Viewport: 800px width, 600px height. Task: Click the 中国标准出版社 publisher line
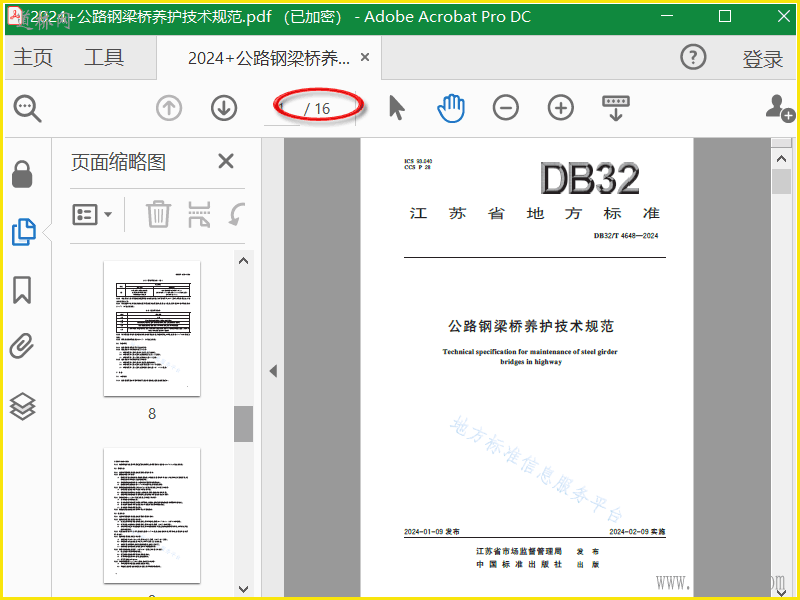coord(519,565)
